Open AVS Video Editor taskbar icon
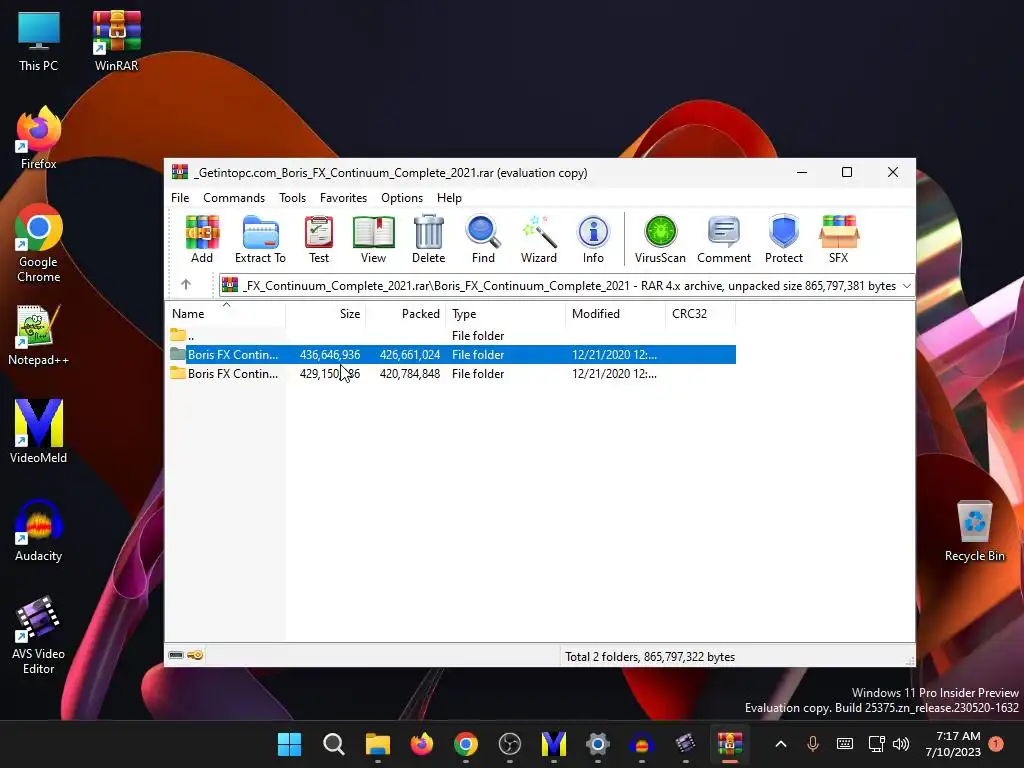 pyautogui.click(x=685, y=744)
